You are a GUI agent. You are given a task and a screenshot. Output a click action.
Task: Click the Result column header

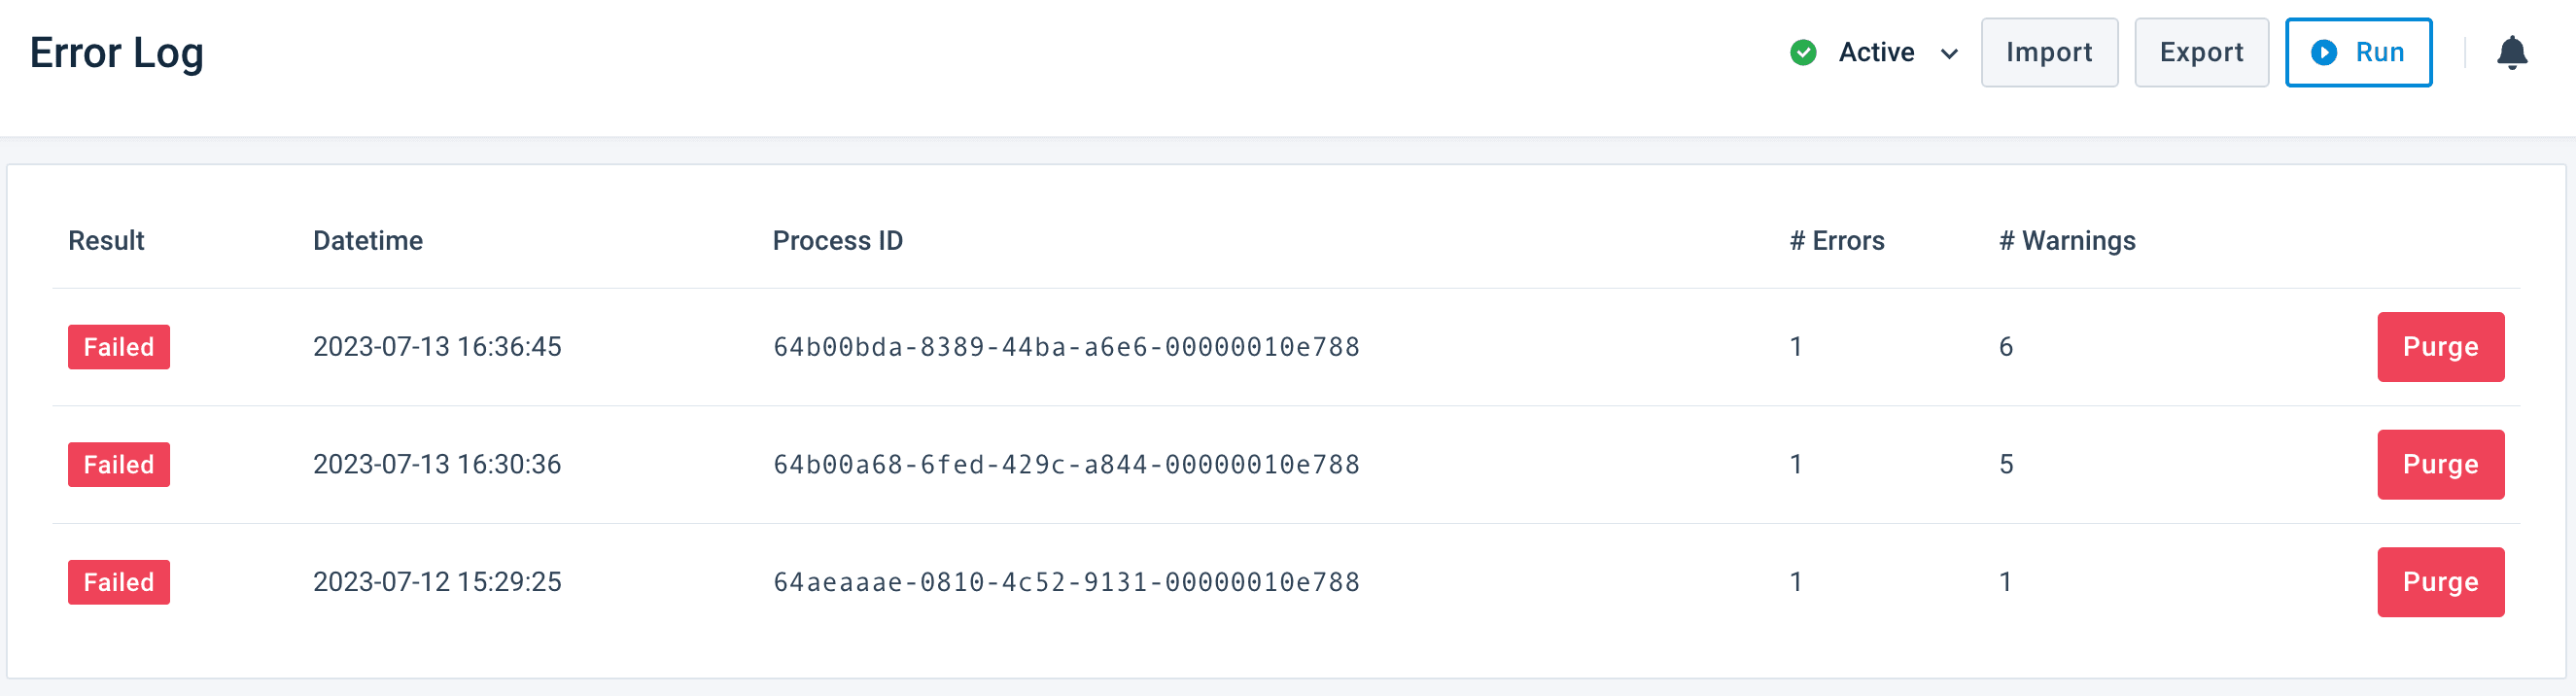pos(106,240)
